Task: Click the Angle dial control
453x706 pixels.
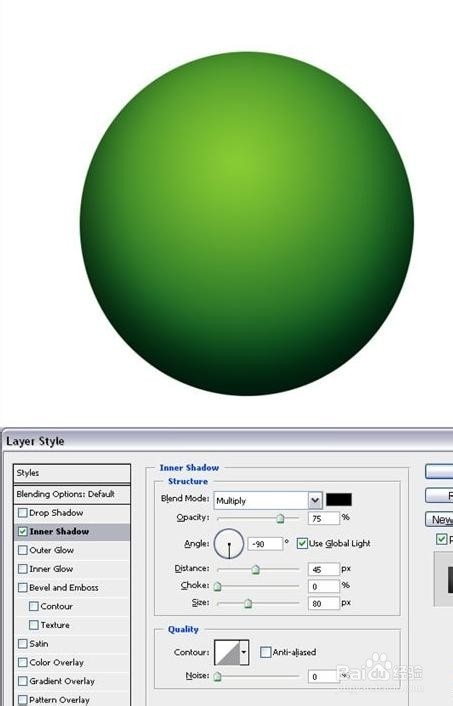Action: coord(229,543)
